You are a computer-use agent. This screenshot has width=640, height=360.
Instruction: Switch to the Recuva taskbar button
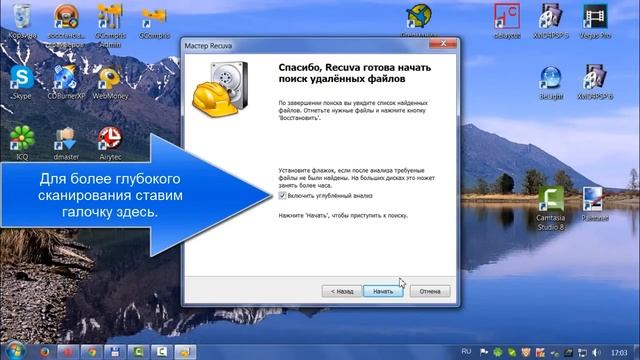[x=185, y=352]
